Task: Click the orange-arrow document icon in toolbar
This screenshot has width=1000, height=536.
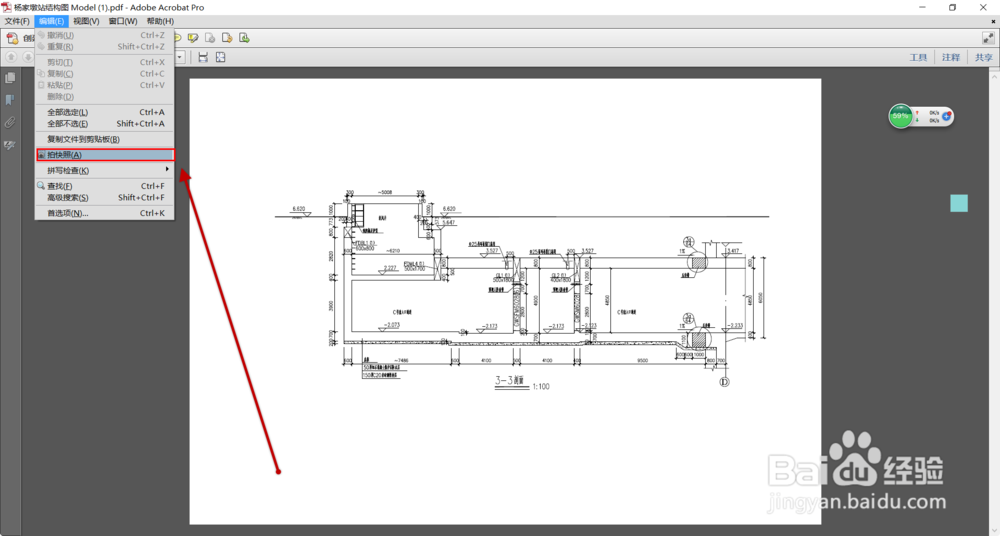Action: coord(226,38)
